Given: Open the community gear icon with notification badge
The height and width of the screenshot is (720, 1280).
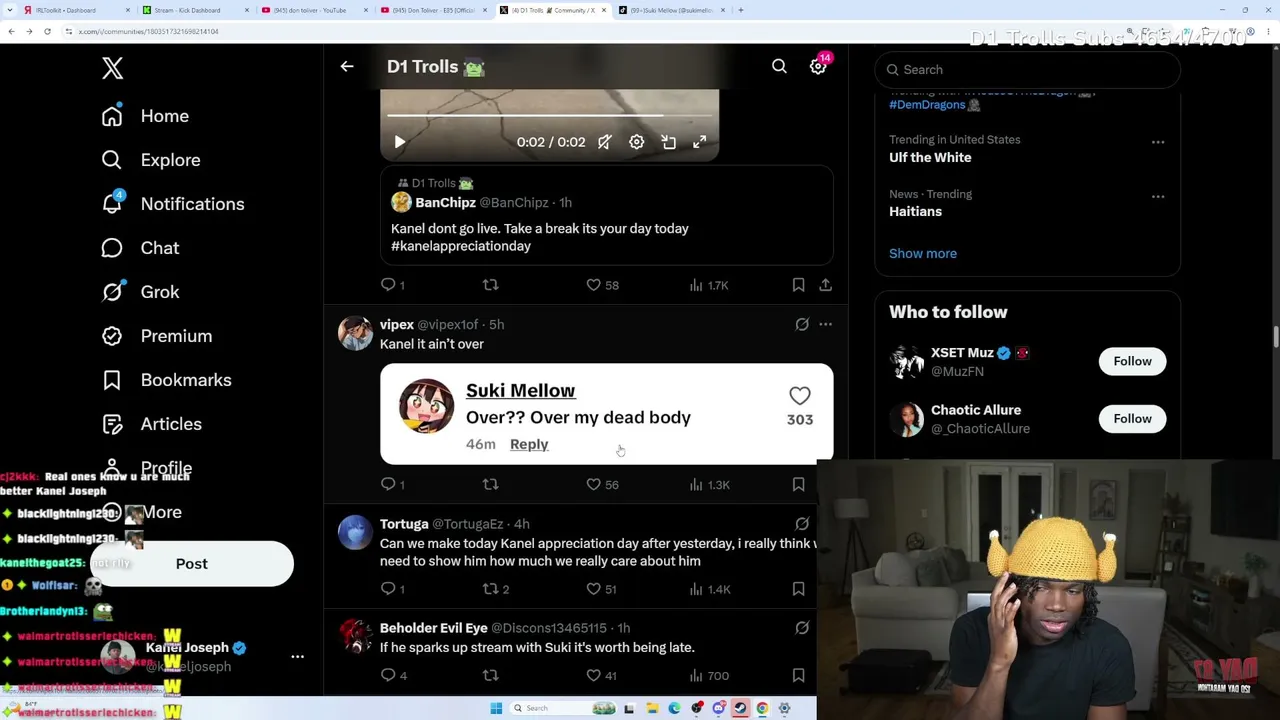Looking at the screenshot, I should click(818, 66).
